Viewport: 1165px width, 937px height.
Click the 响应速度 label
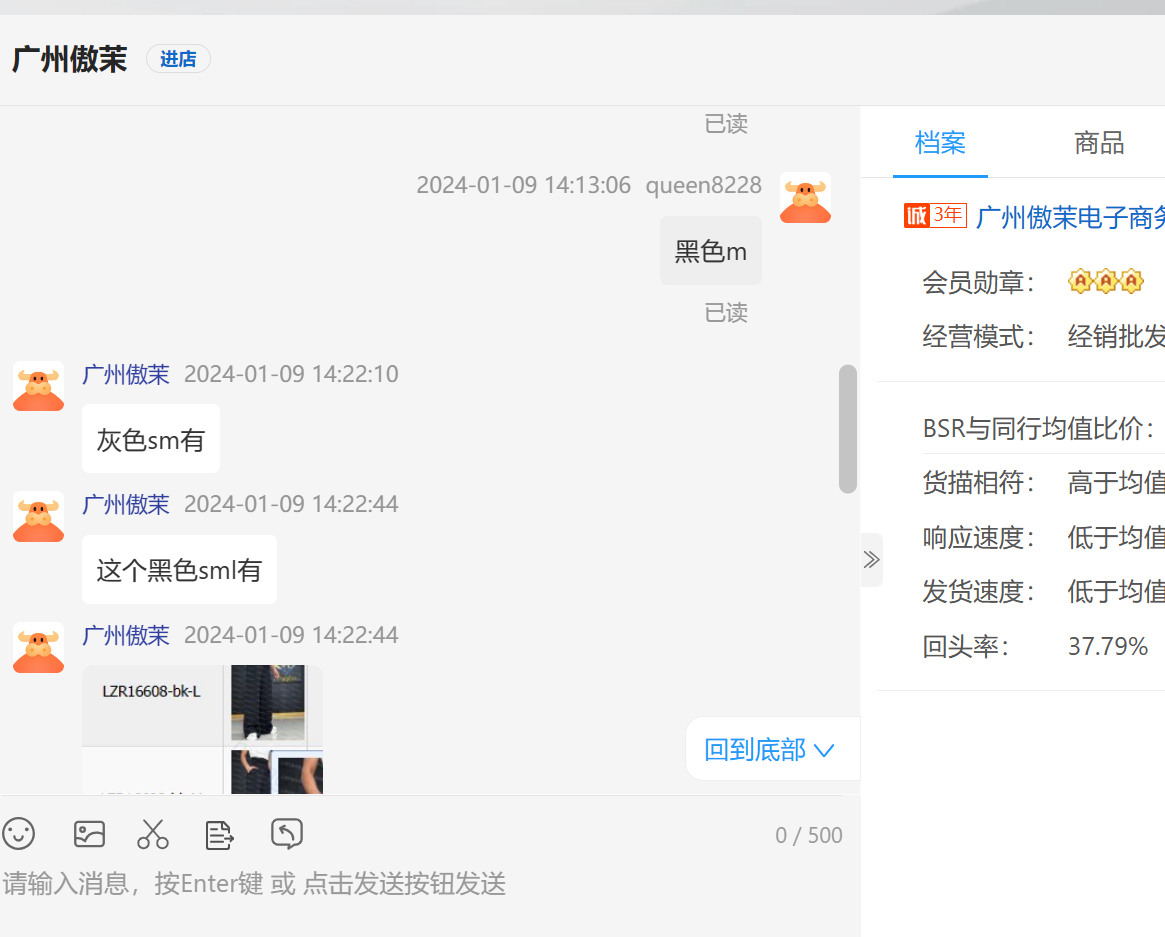click(x=978, y=537)
